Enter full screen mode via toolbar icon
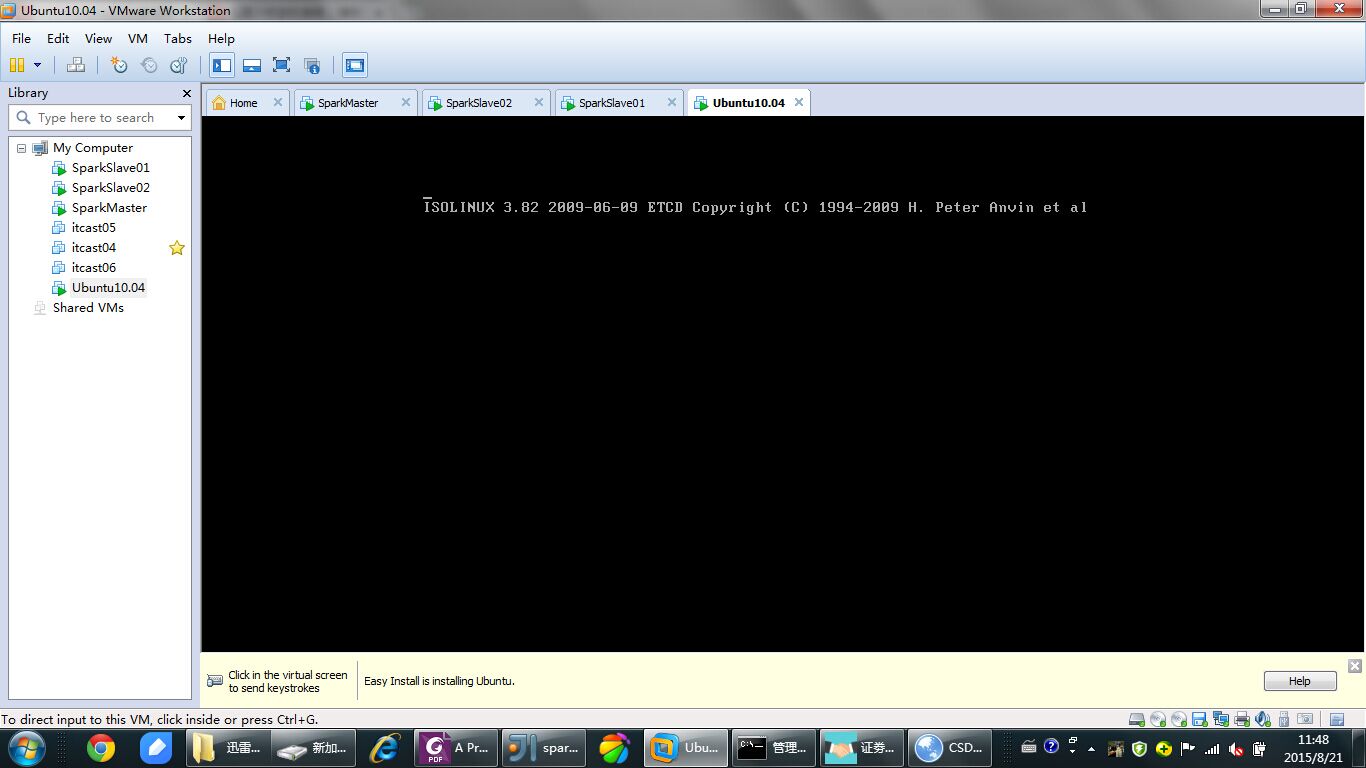The height and width of the screenshot is (768, 1366). point(282,65)
